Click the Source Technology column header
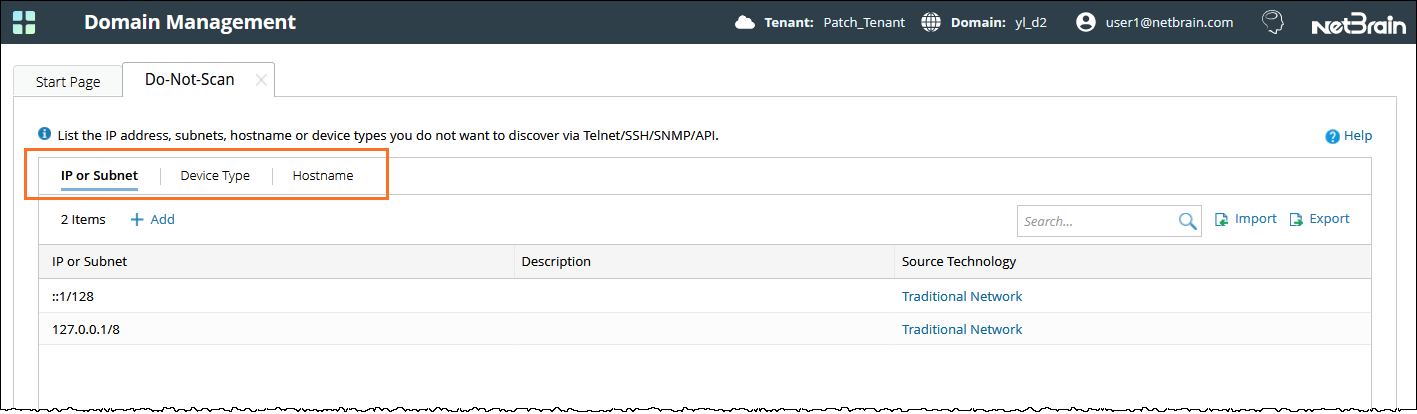The image size is (1417, 414). 959,262
